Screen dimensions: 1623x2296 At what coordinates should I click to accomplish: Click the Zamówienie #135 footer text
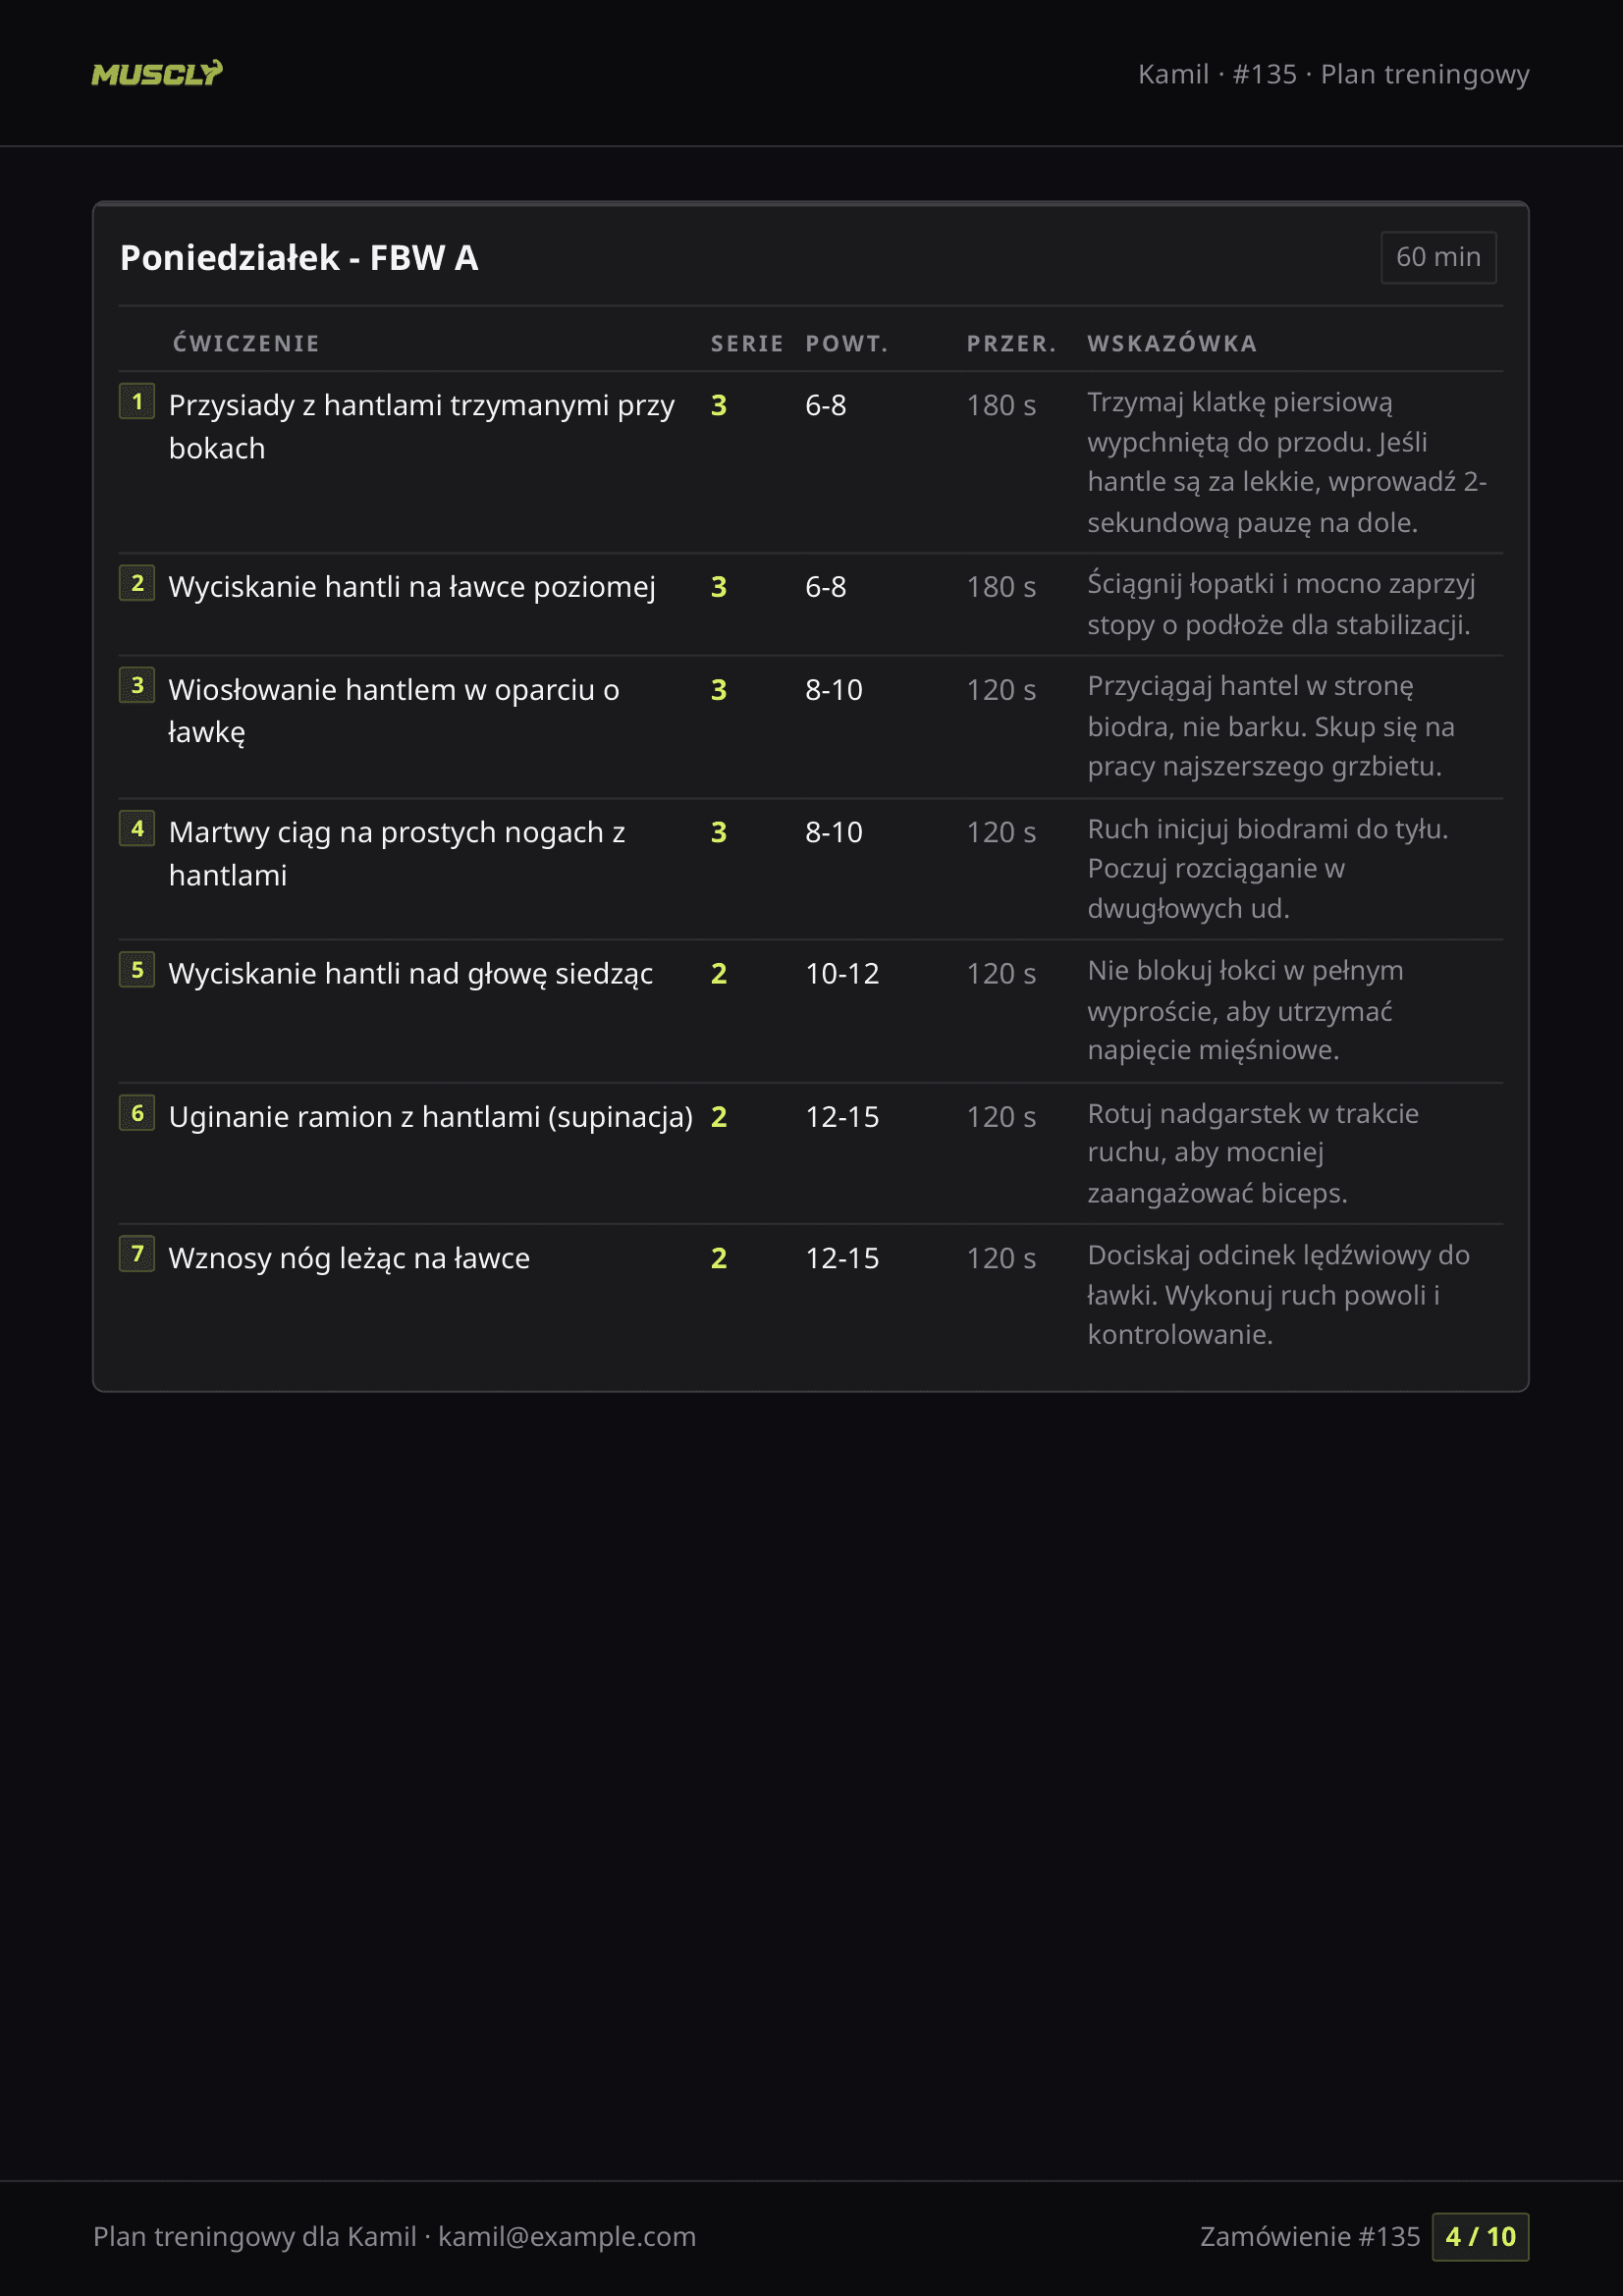tap(1309, 2237)
